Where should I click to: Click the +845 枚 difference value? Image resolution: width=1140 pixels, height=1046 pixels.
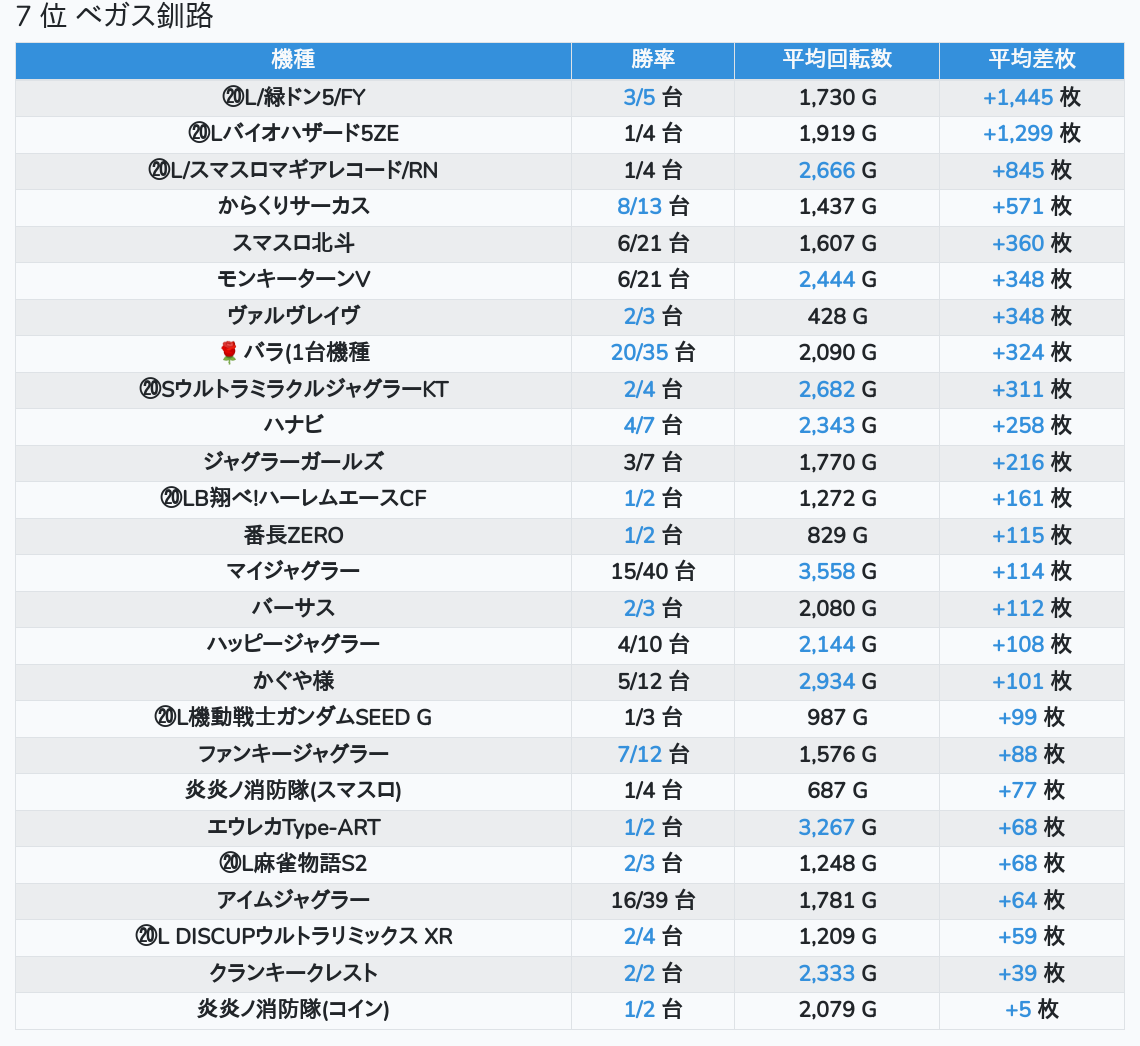tap(1031, 170)
